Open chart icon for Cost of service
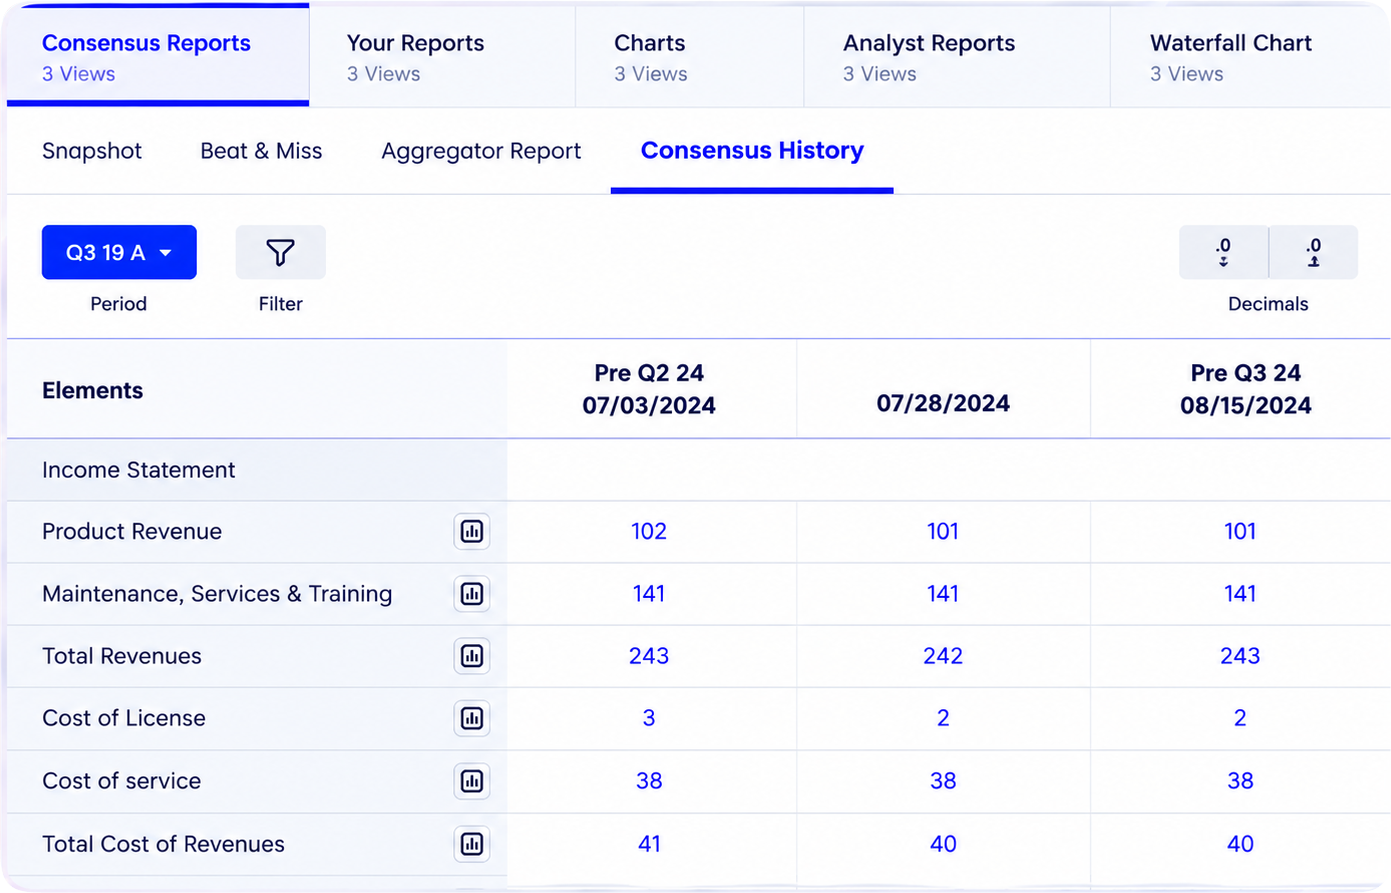This screenshot has width=1391, height=893. (x=472, y=781)
